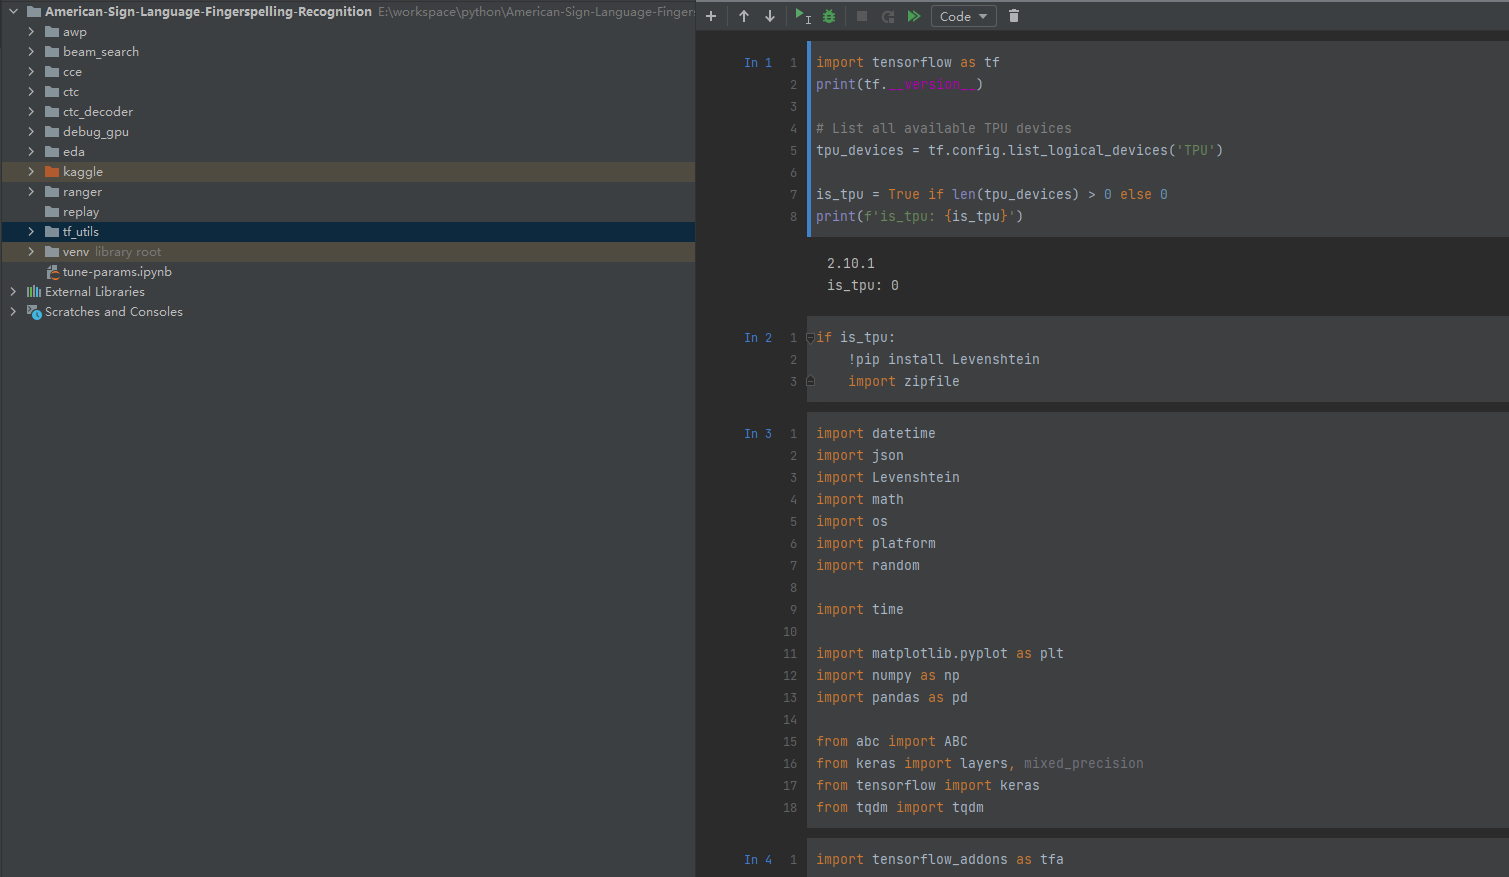This screenshot has height=877, width=1509.
Task: Expand the tf_utils folder arrow
Action: click(31, 232)
